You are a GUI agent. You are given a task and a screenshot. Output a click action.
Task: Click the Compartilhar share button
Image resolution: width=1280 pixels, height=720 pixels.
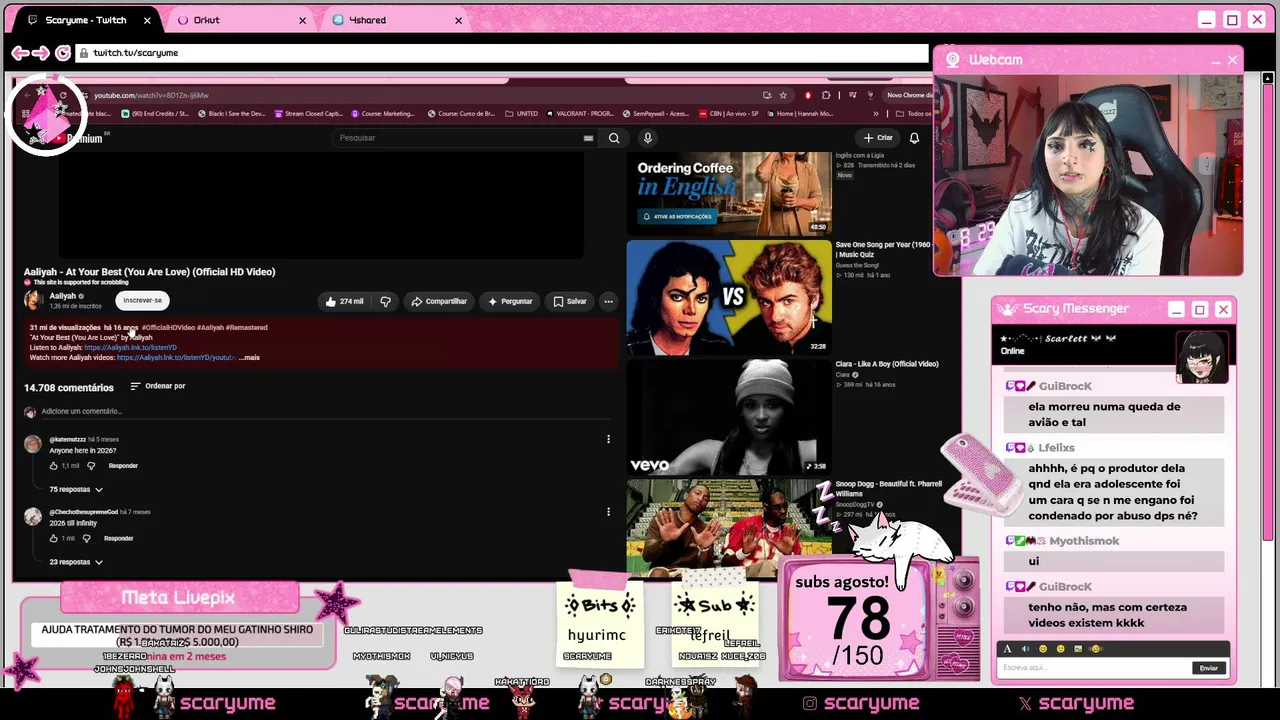click(x=439, y=301)
